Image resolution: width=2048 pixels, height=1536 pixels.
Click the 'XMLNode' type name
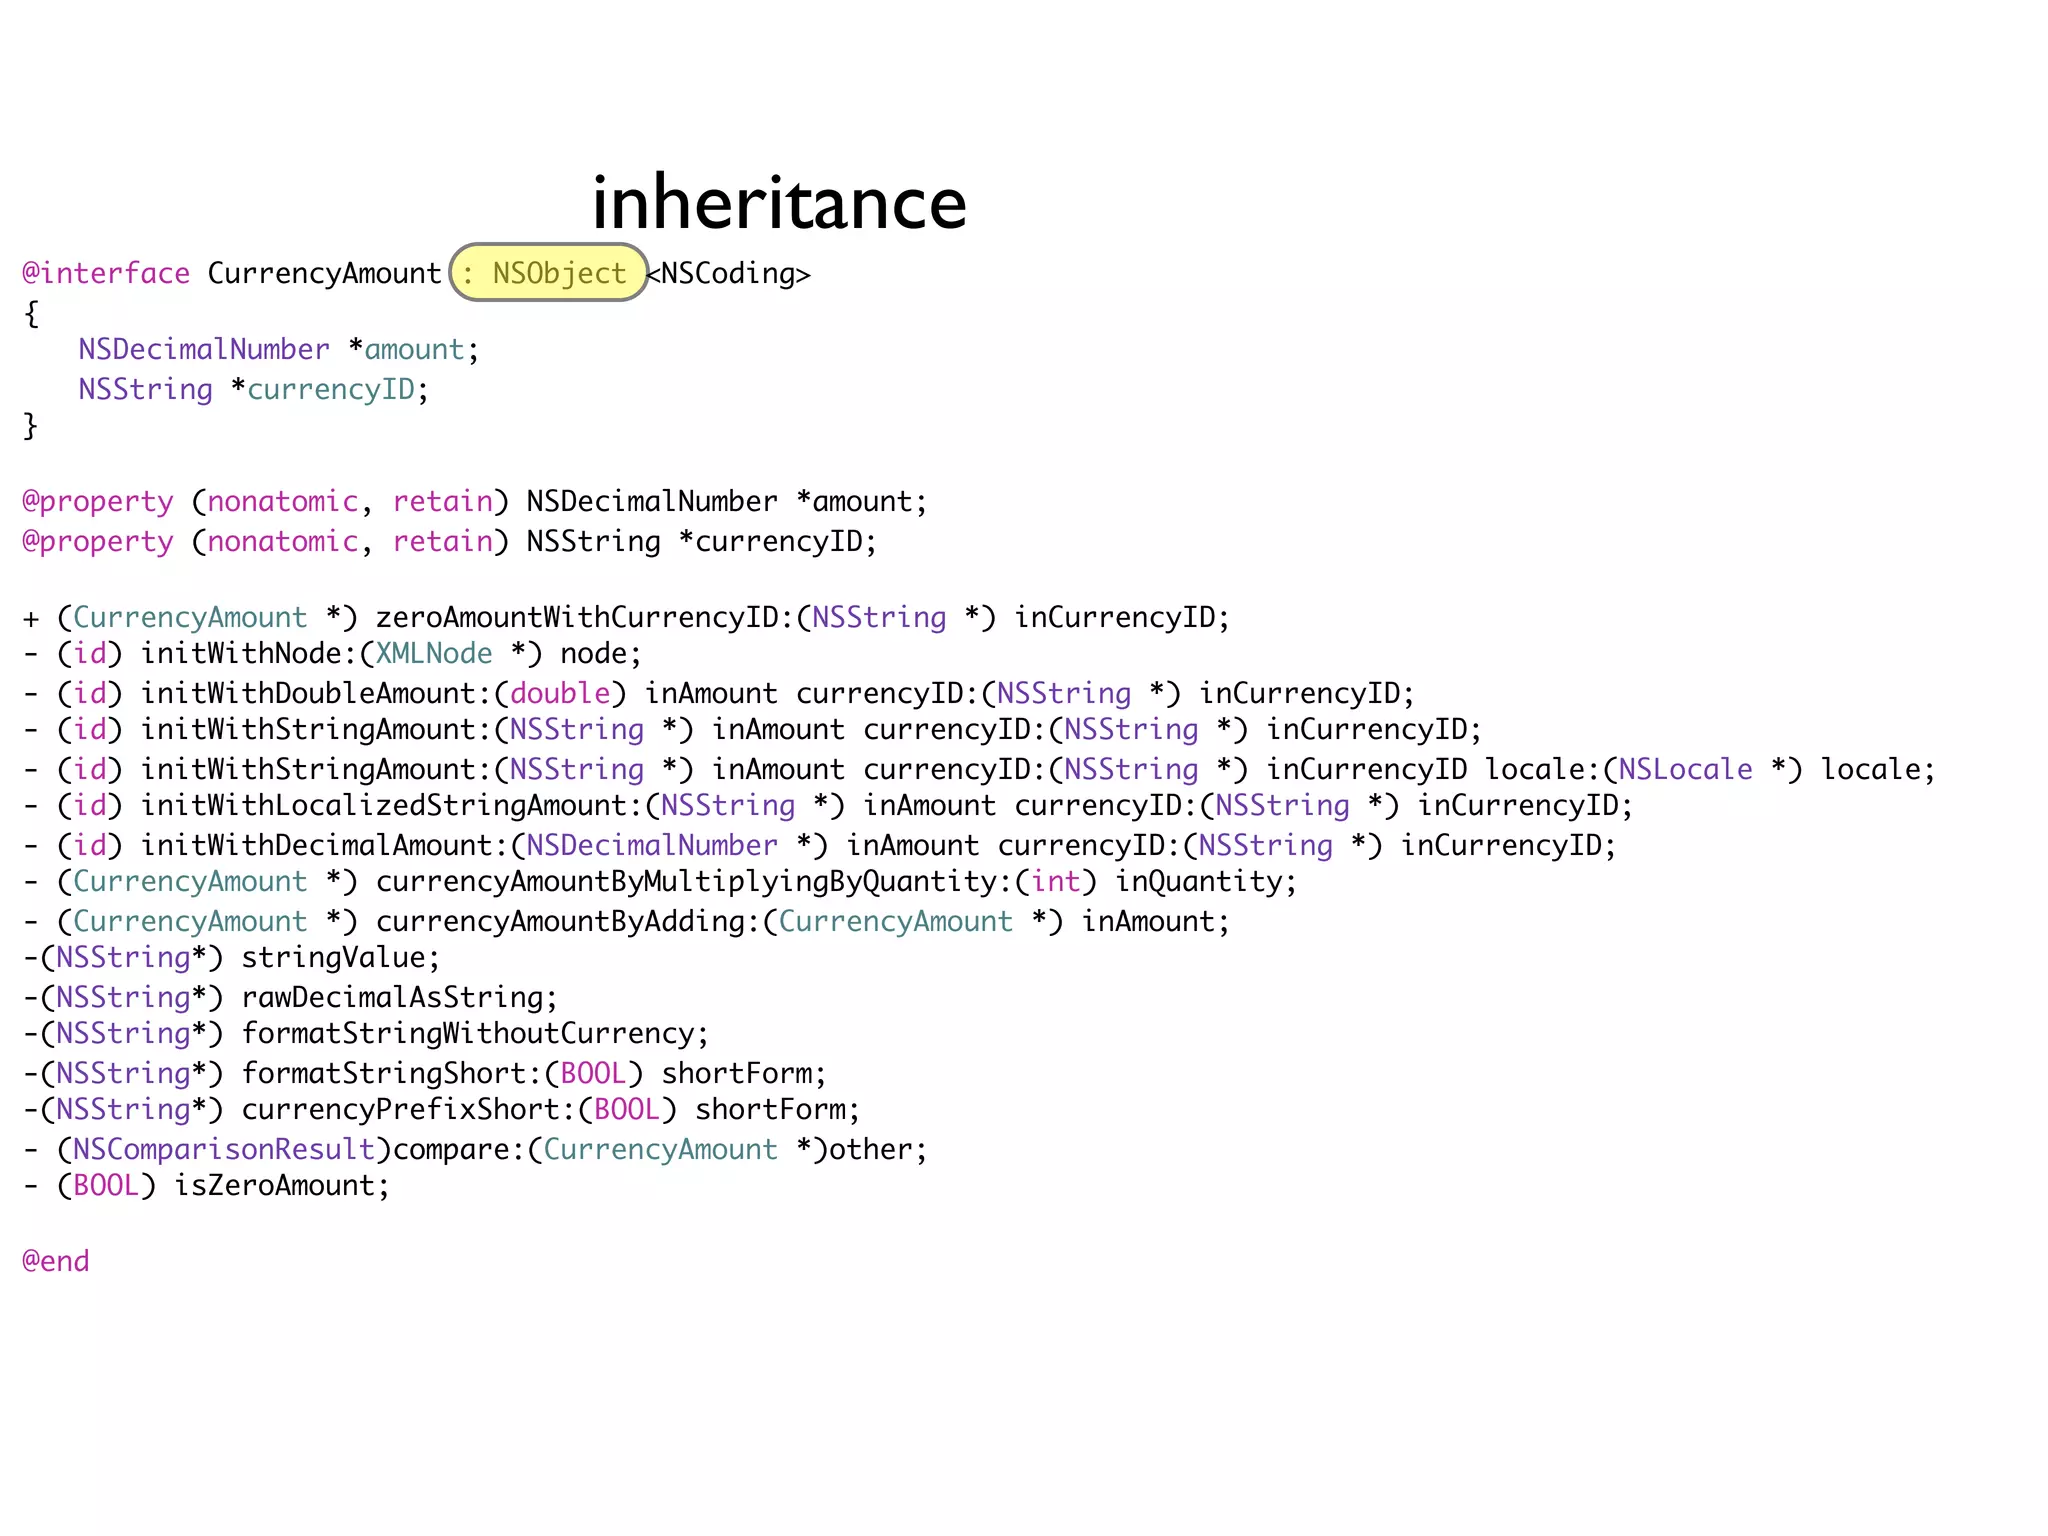point(434,653)
